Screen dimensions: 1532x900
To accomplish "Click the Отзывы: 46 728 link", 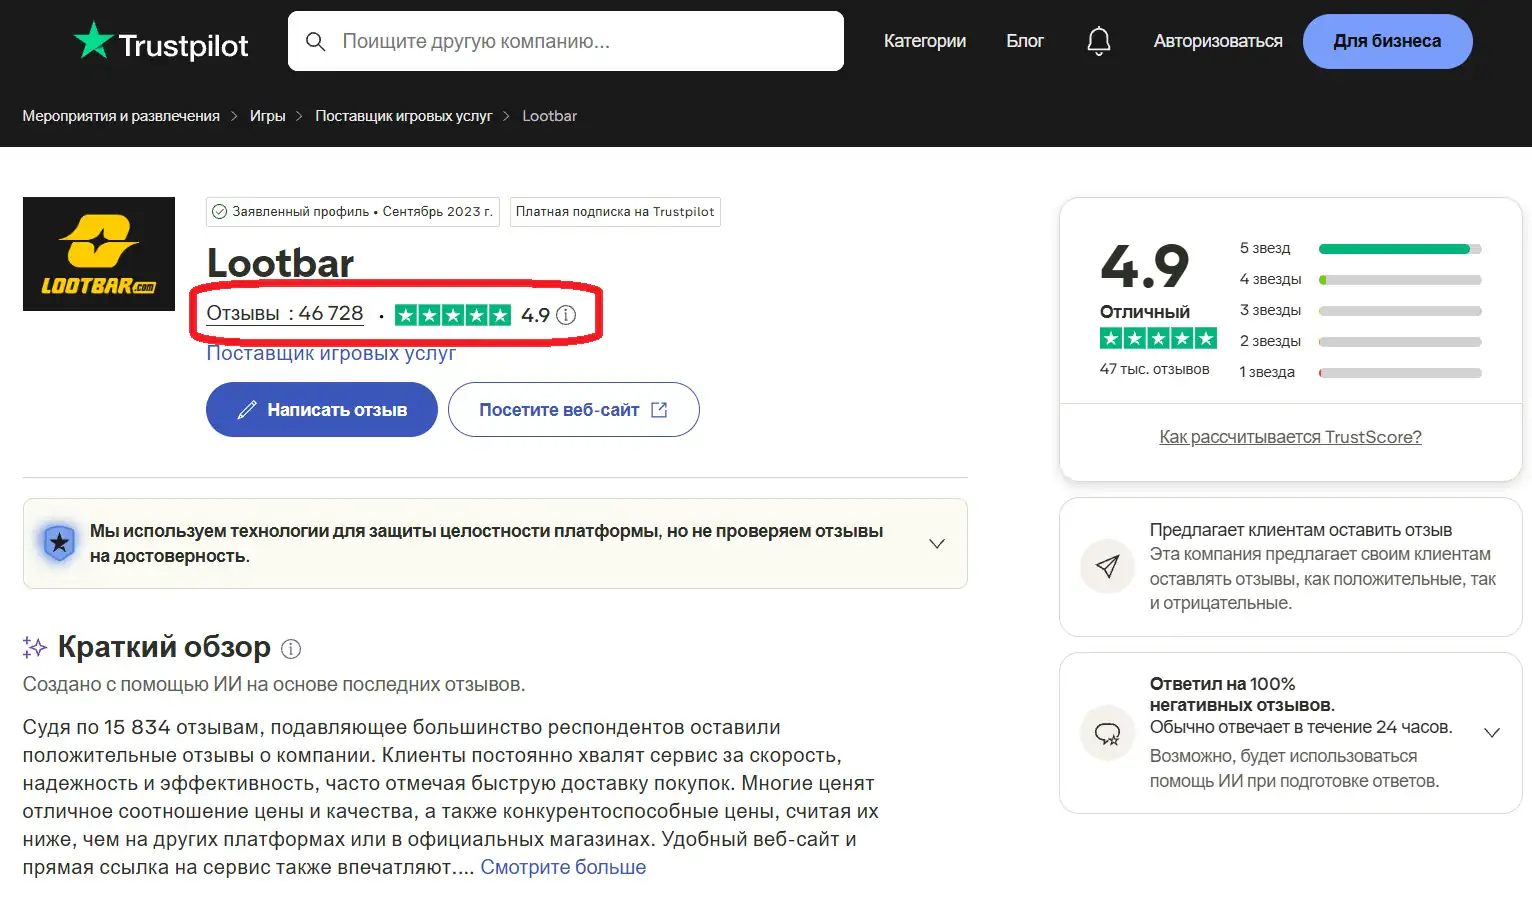I will tap(285, 314).
